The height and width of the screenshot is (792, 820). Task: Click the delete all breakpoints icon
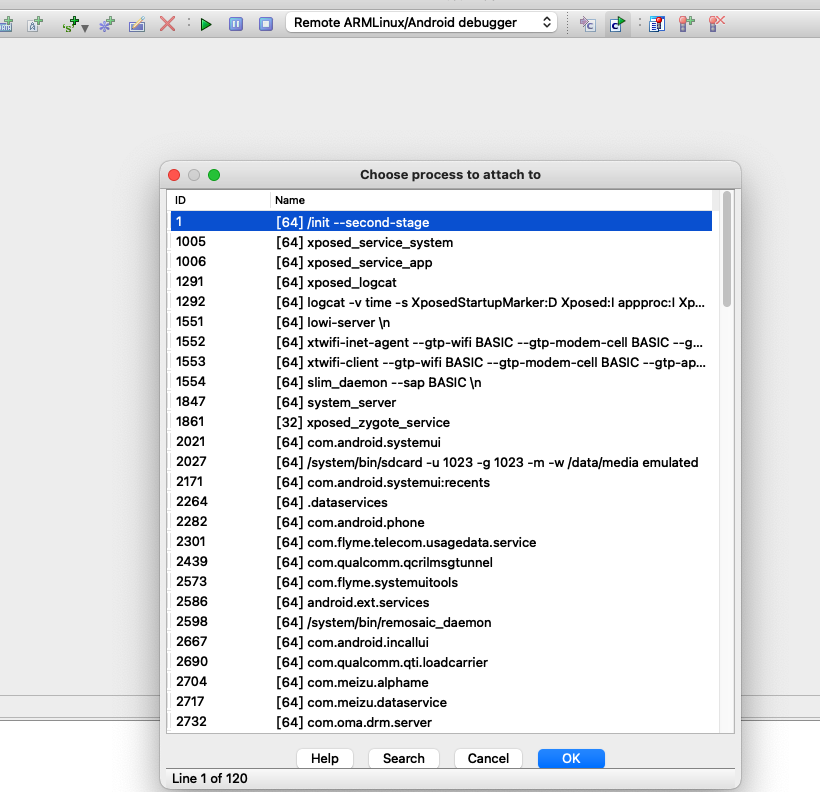(x=717, y=23)
